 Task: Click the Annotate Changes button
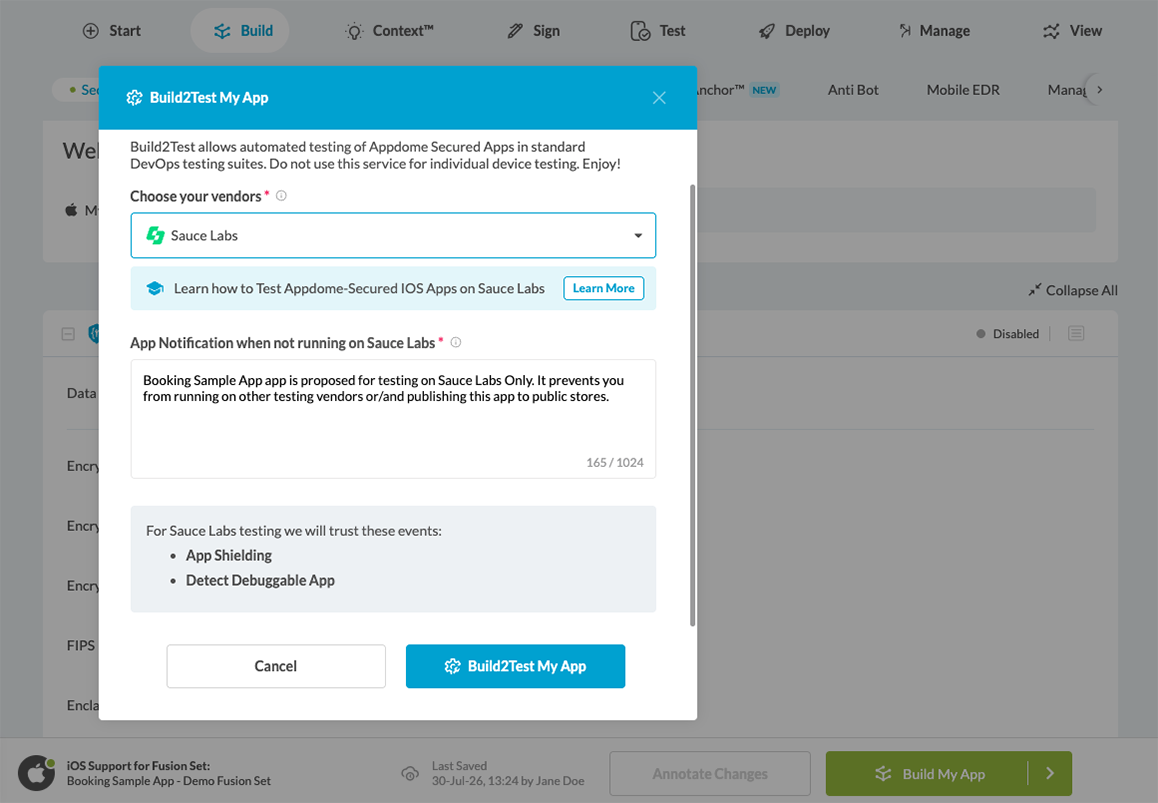[x=710, y=773]
